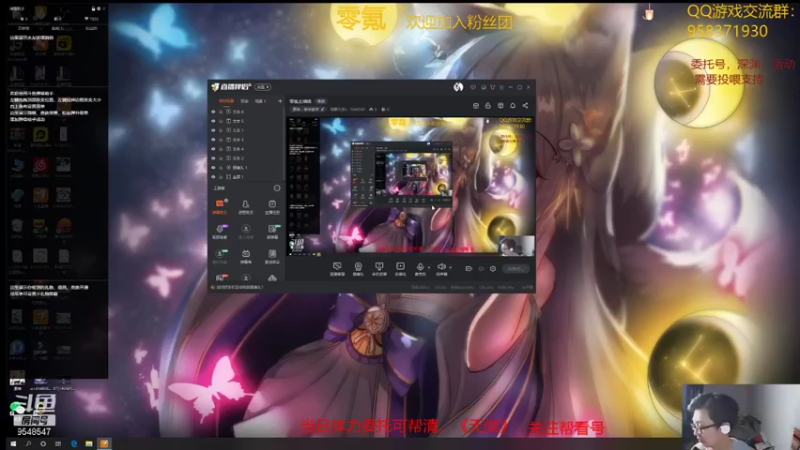Toggle the preview eye icon near start button
The height and width of the screenshot is (450, 800).
481,268
